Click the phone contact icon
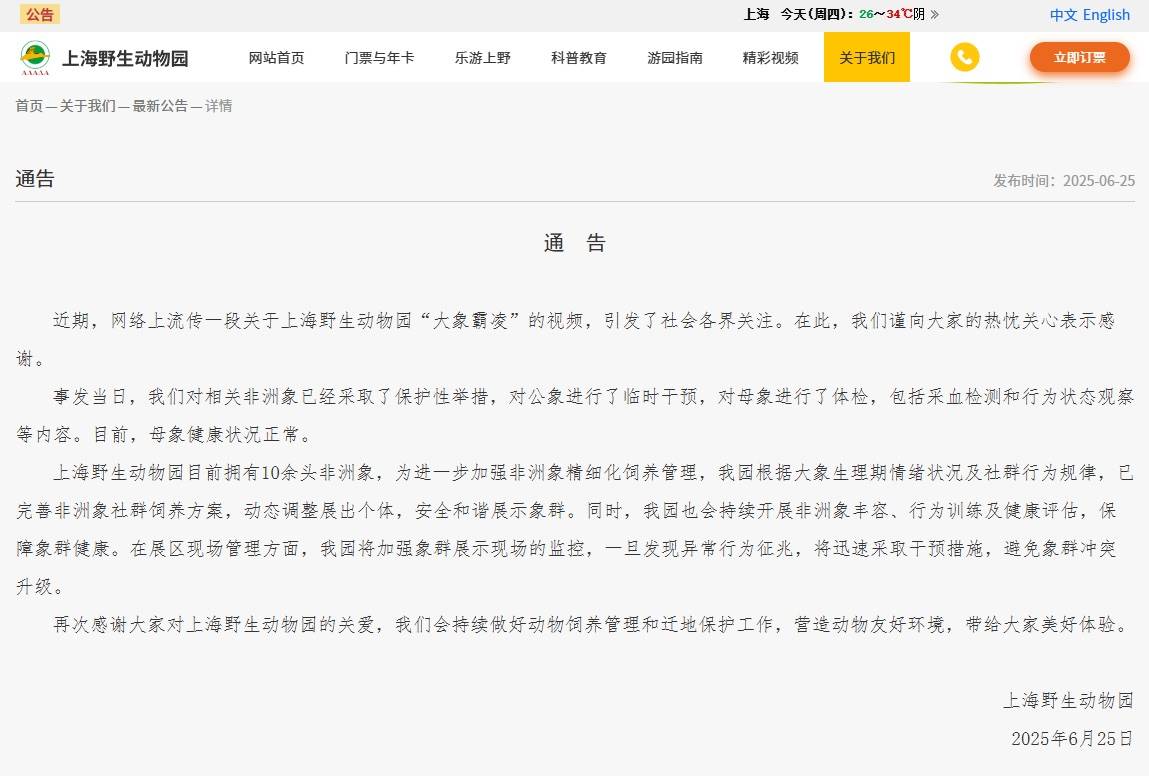Viewport: 1149px width, 776px height. pos(963,57)
